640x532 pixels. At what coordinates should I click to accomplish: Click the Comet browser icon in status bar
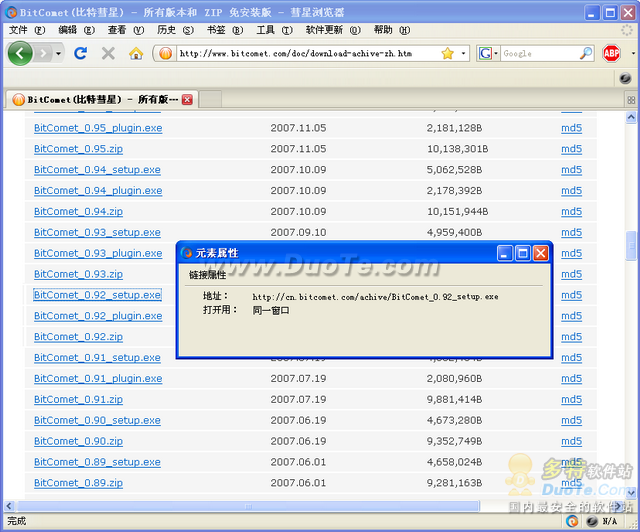click(x=572, y=521)
